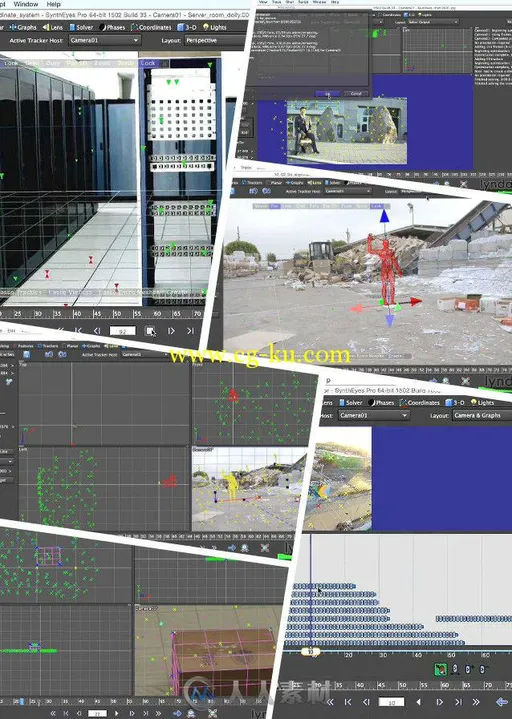This screenshot has height=719, width=512.
Task: Open Lights room in Camera & Graphs window
Action: pos(483,403)
